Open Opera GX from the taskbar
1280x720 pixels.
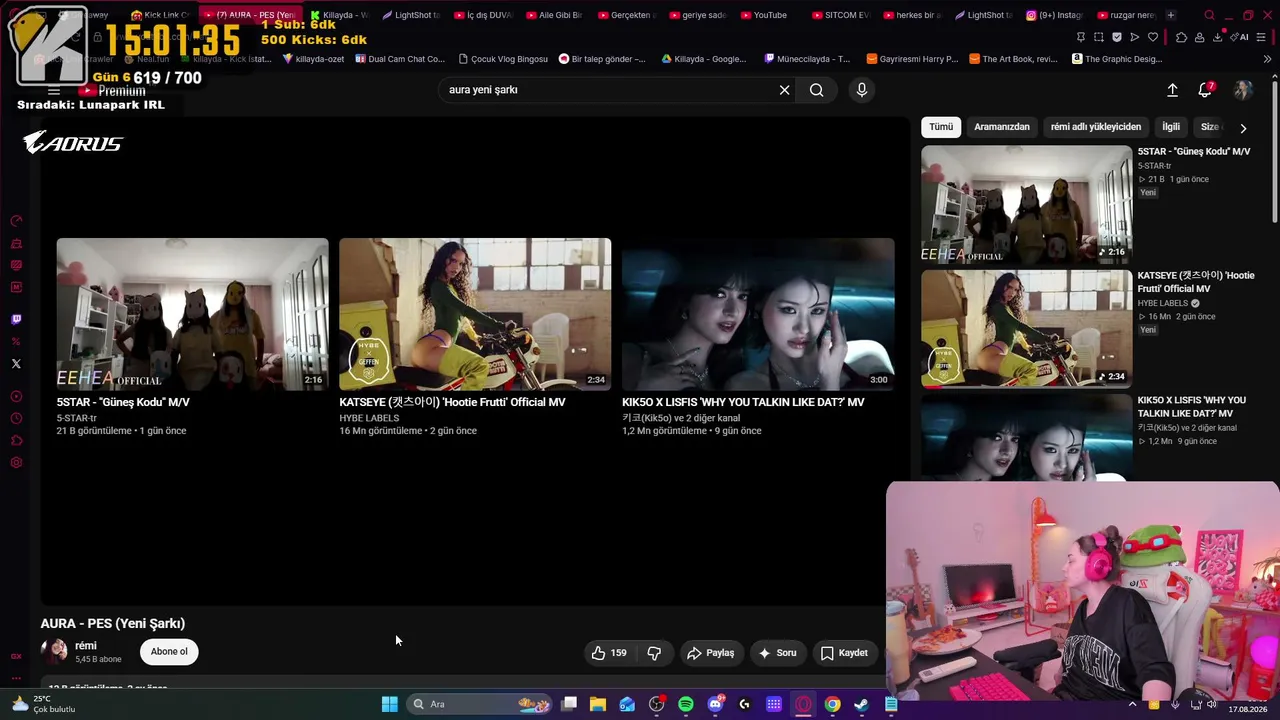803,704
